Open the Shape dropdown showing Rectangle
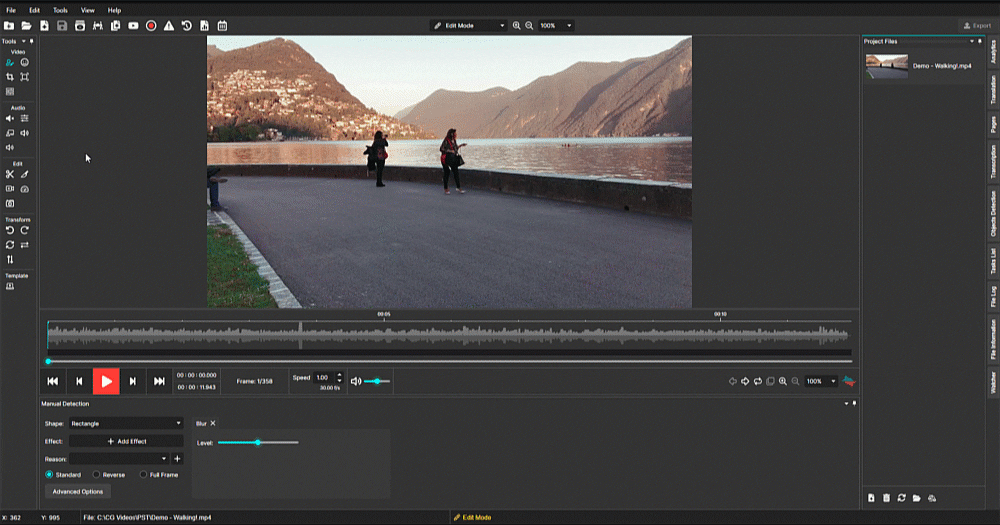This screenshot has width=1000, height=525. 125,423
